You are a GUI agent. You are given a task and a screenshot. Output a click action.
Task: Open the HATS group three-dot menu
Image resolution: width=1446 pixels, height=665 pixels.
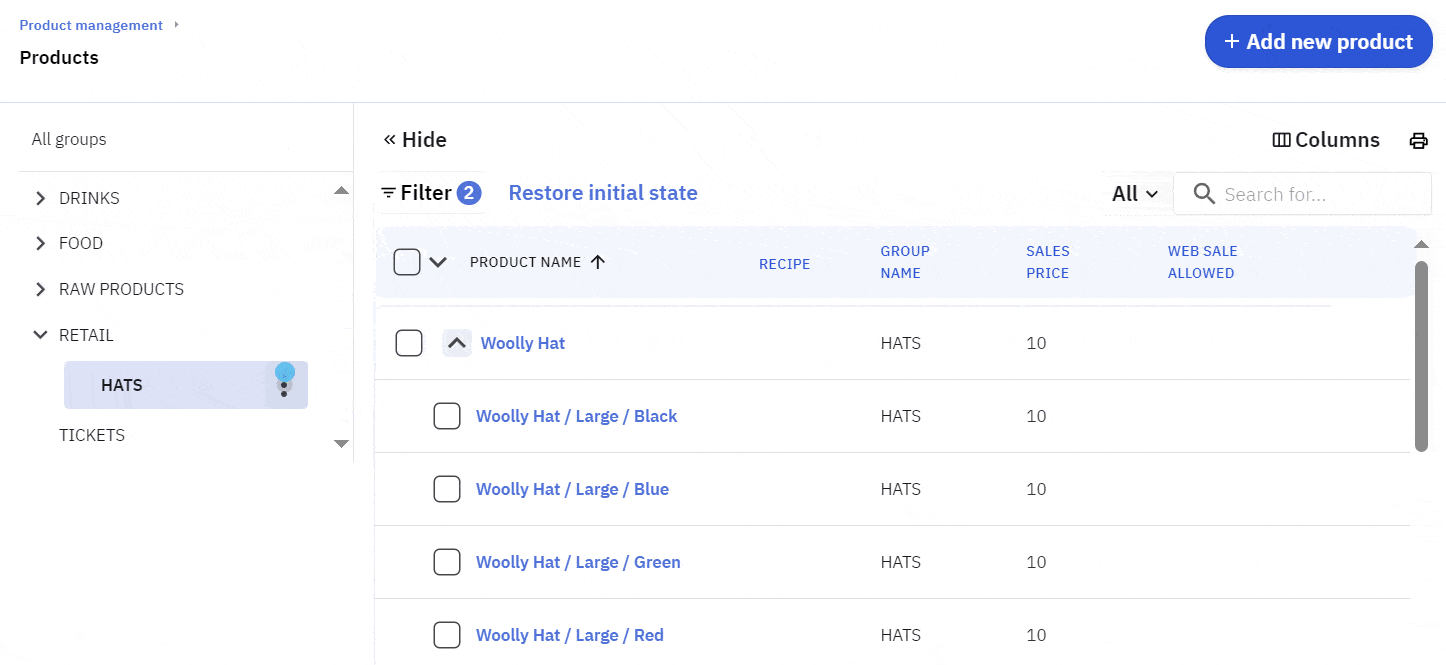click(284, 386)
